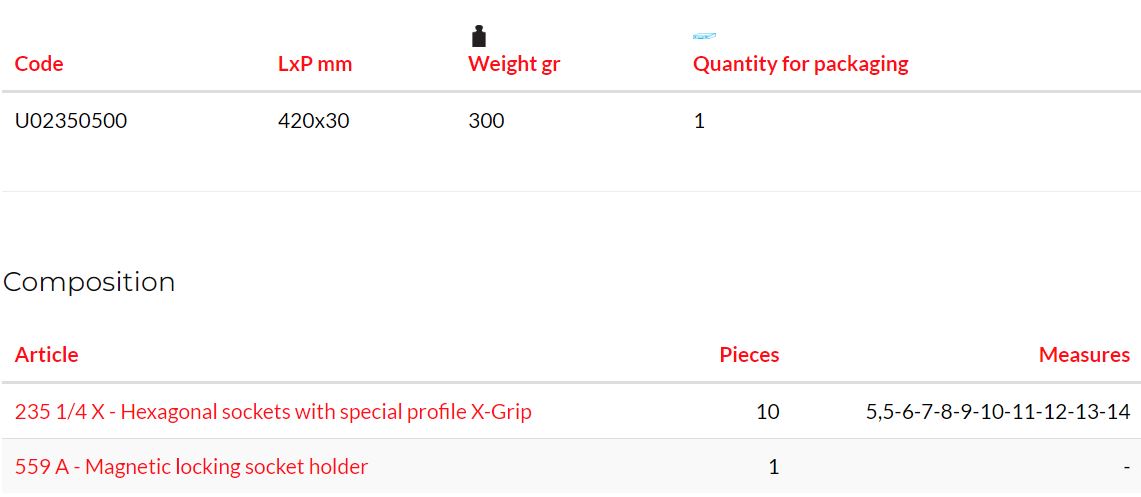The height and width of the screenshot is (497, 1141).
Task: Select the Pieces column header
Action: 750,355
